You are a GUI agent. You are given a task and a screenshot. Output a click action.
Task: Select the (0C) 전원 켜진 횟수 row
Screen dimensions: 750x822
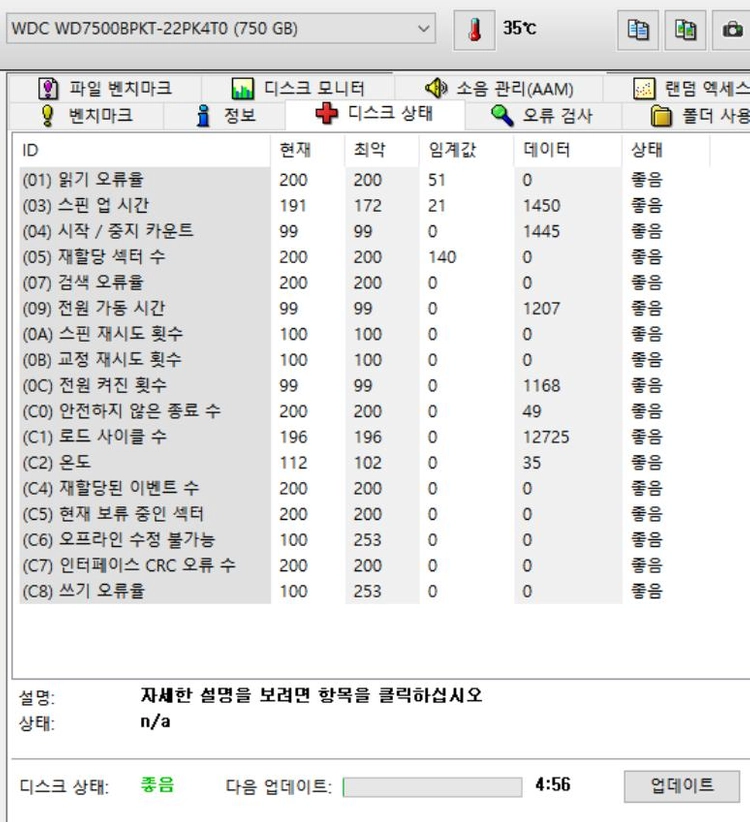pos(364,385)
